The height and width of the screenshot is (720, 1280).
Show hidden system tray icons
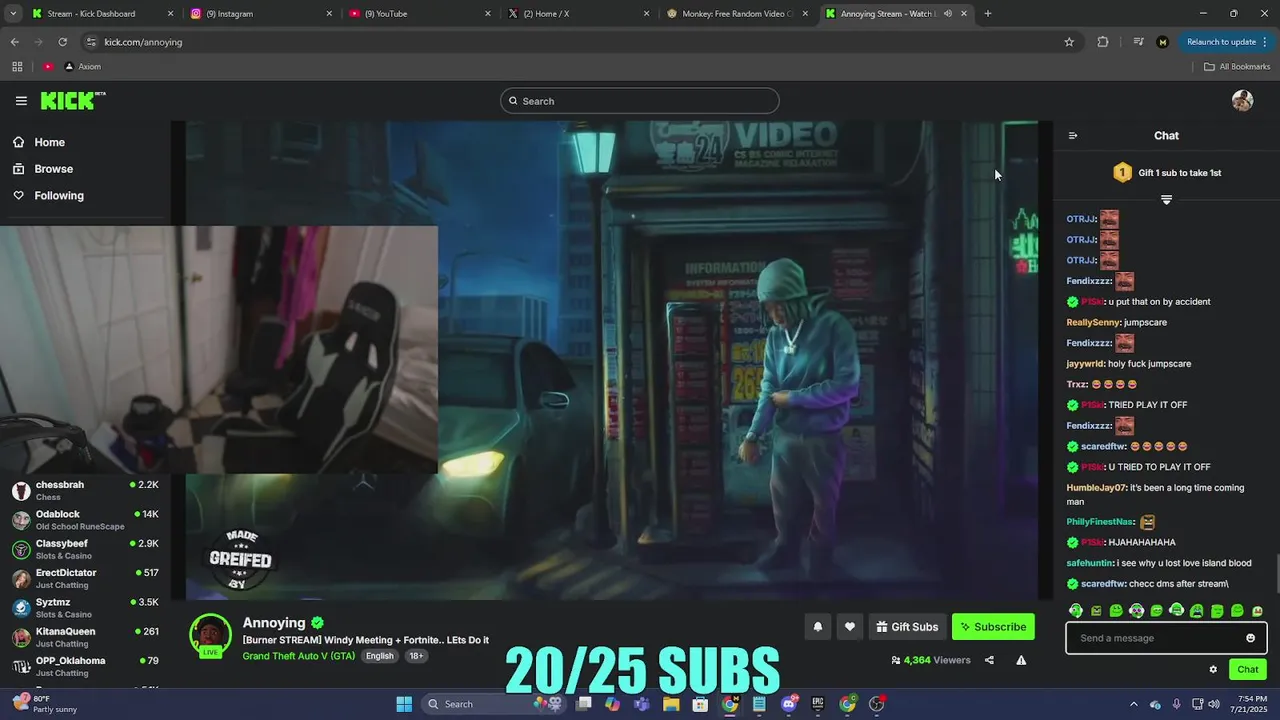[1133, 704]
